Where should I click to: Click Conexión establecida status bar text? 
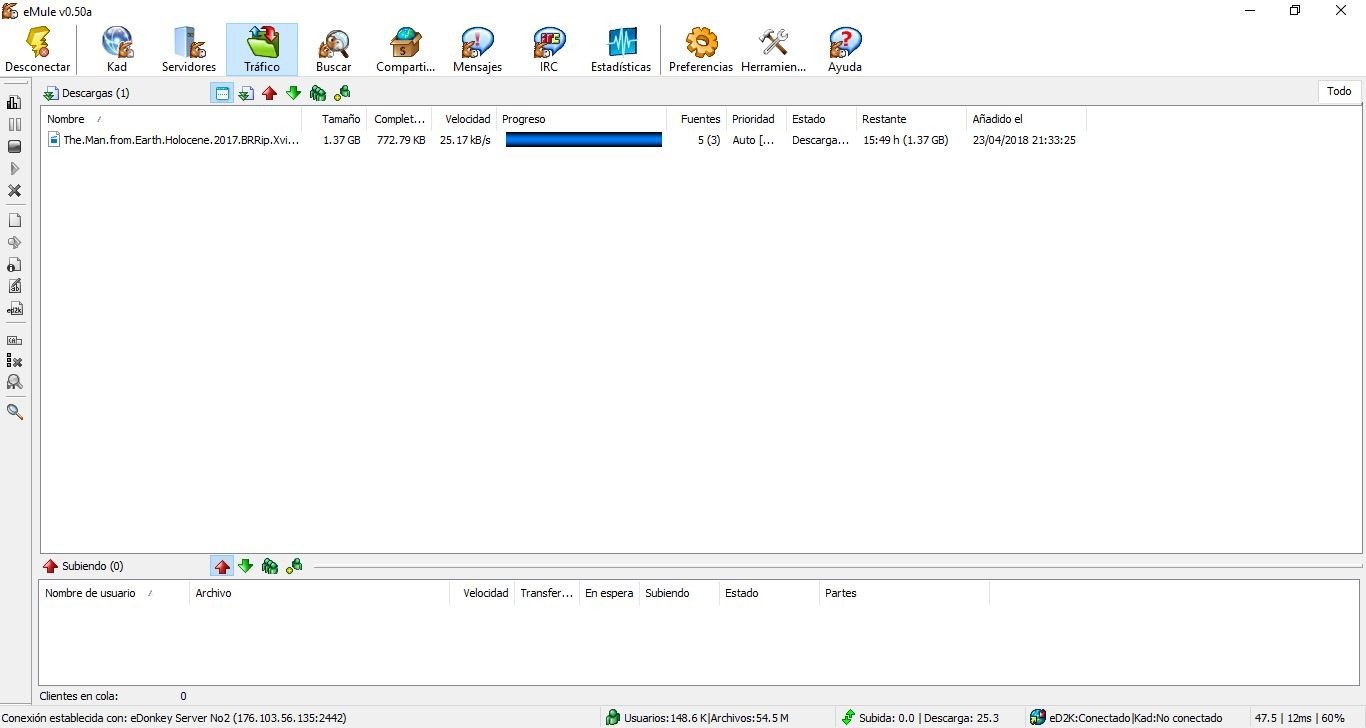click(x=174, y=718)
